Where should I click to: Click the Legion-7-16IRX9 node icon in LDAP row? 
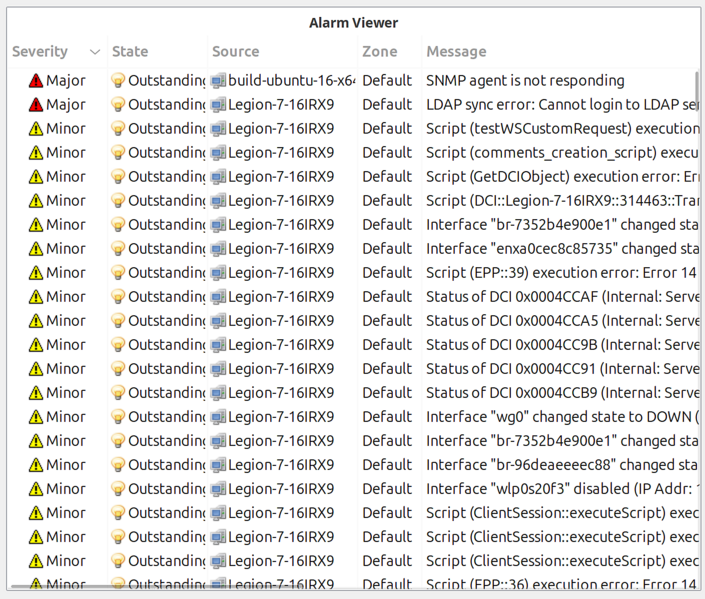coord(218,105)
